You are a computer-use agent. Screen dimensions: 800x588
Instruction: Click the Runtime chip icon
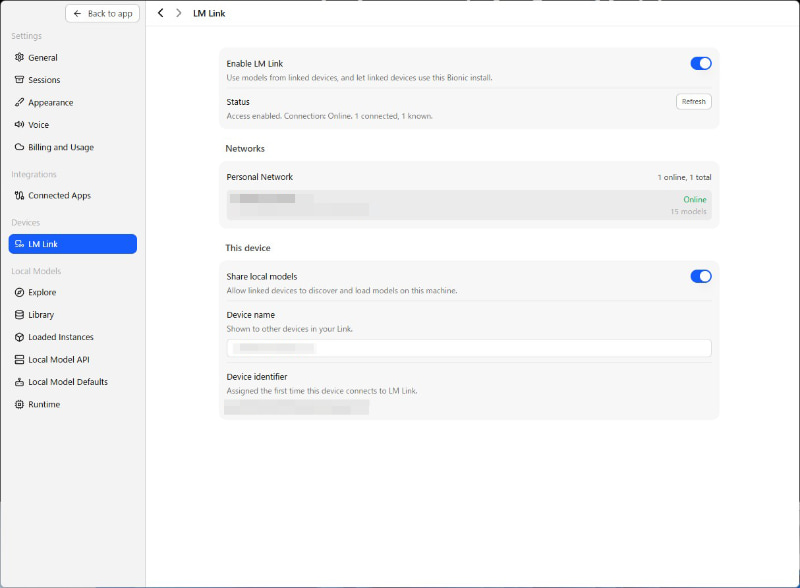point(19,404)
